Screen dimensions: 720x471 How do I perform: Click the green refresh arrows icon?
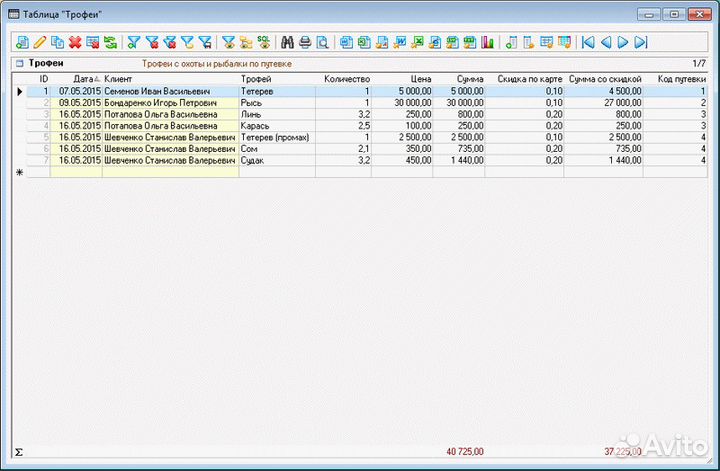[110, 43]
